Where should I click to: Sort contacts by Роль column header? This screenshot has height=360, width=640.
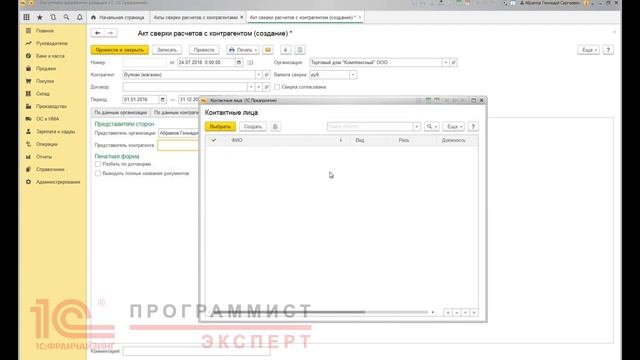coord(404,140)
